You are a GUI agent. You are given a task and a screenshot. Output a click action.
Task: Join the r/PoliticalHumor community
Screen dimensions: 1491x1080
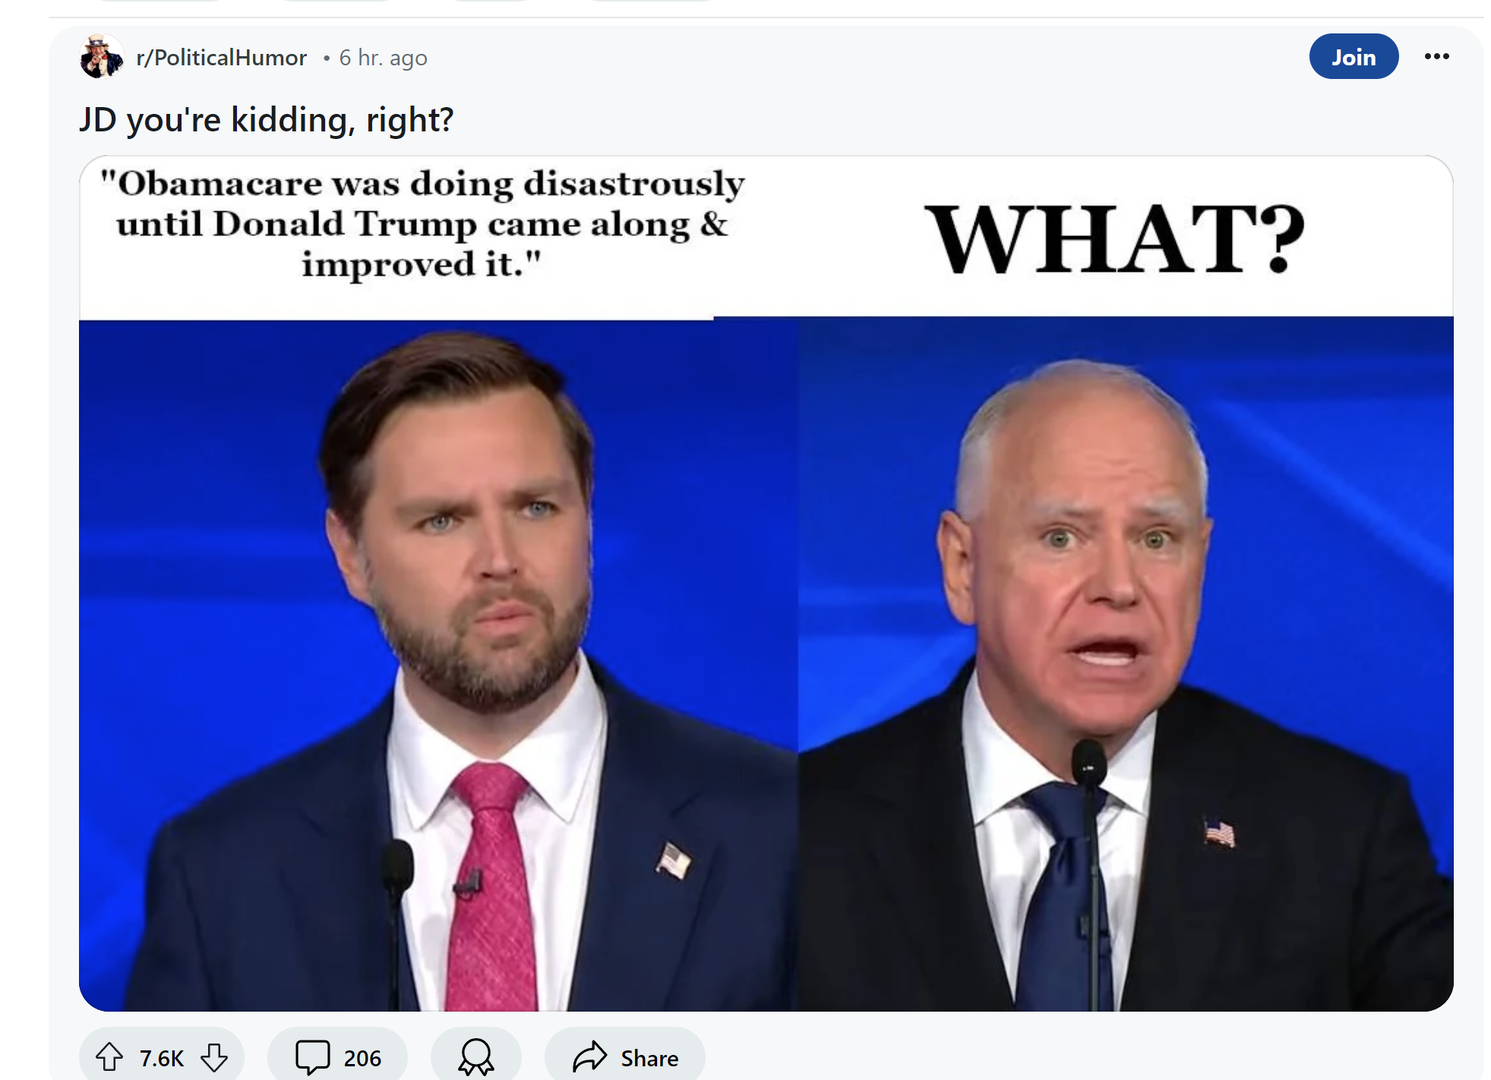pos(1353,57)
